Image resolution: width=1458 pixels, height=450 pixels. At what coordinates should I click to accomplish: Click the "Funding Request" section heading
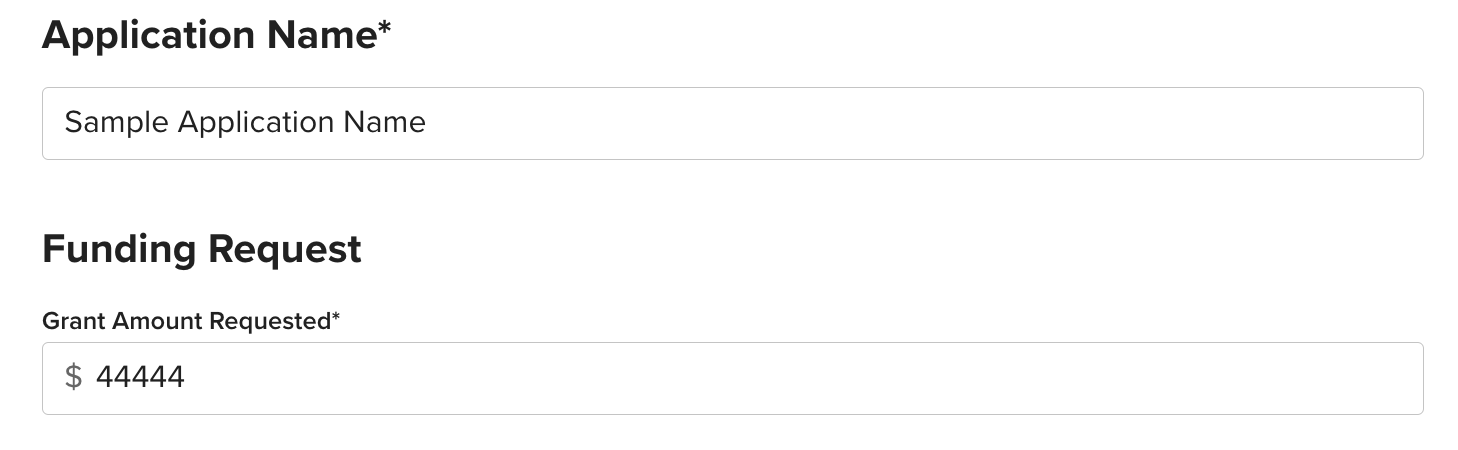[202, 248]
